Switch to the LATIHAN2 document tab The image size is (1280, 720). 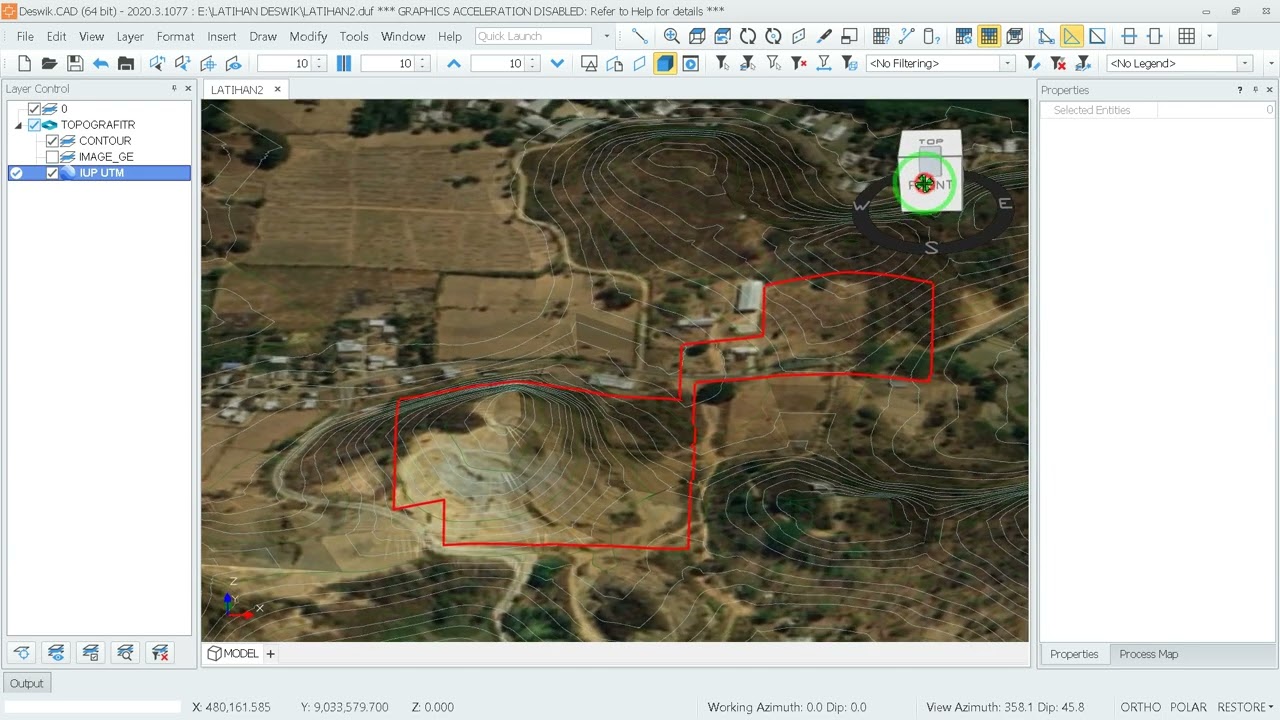coord(237,90)
